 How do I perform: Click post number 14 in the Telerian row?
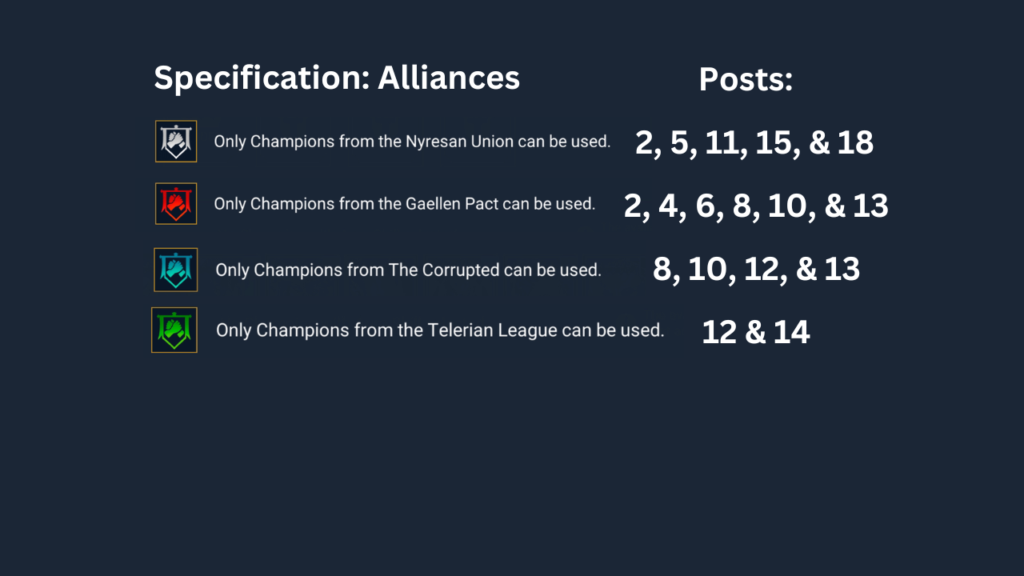pyautogui.click(x=790, y=332)
